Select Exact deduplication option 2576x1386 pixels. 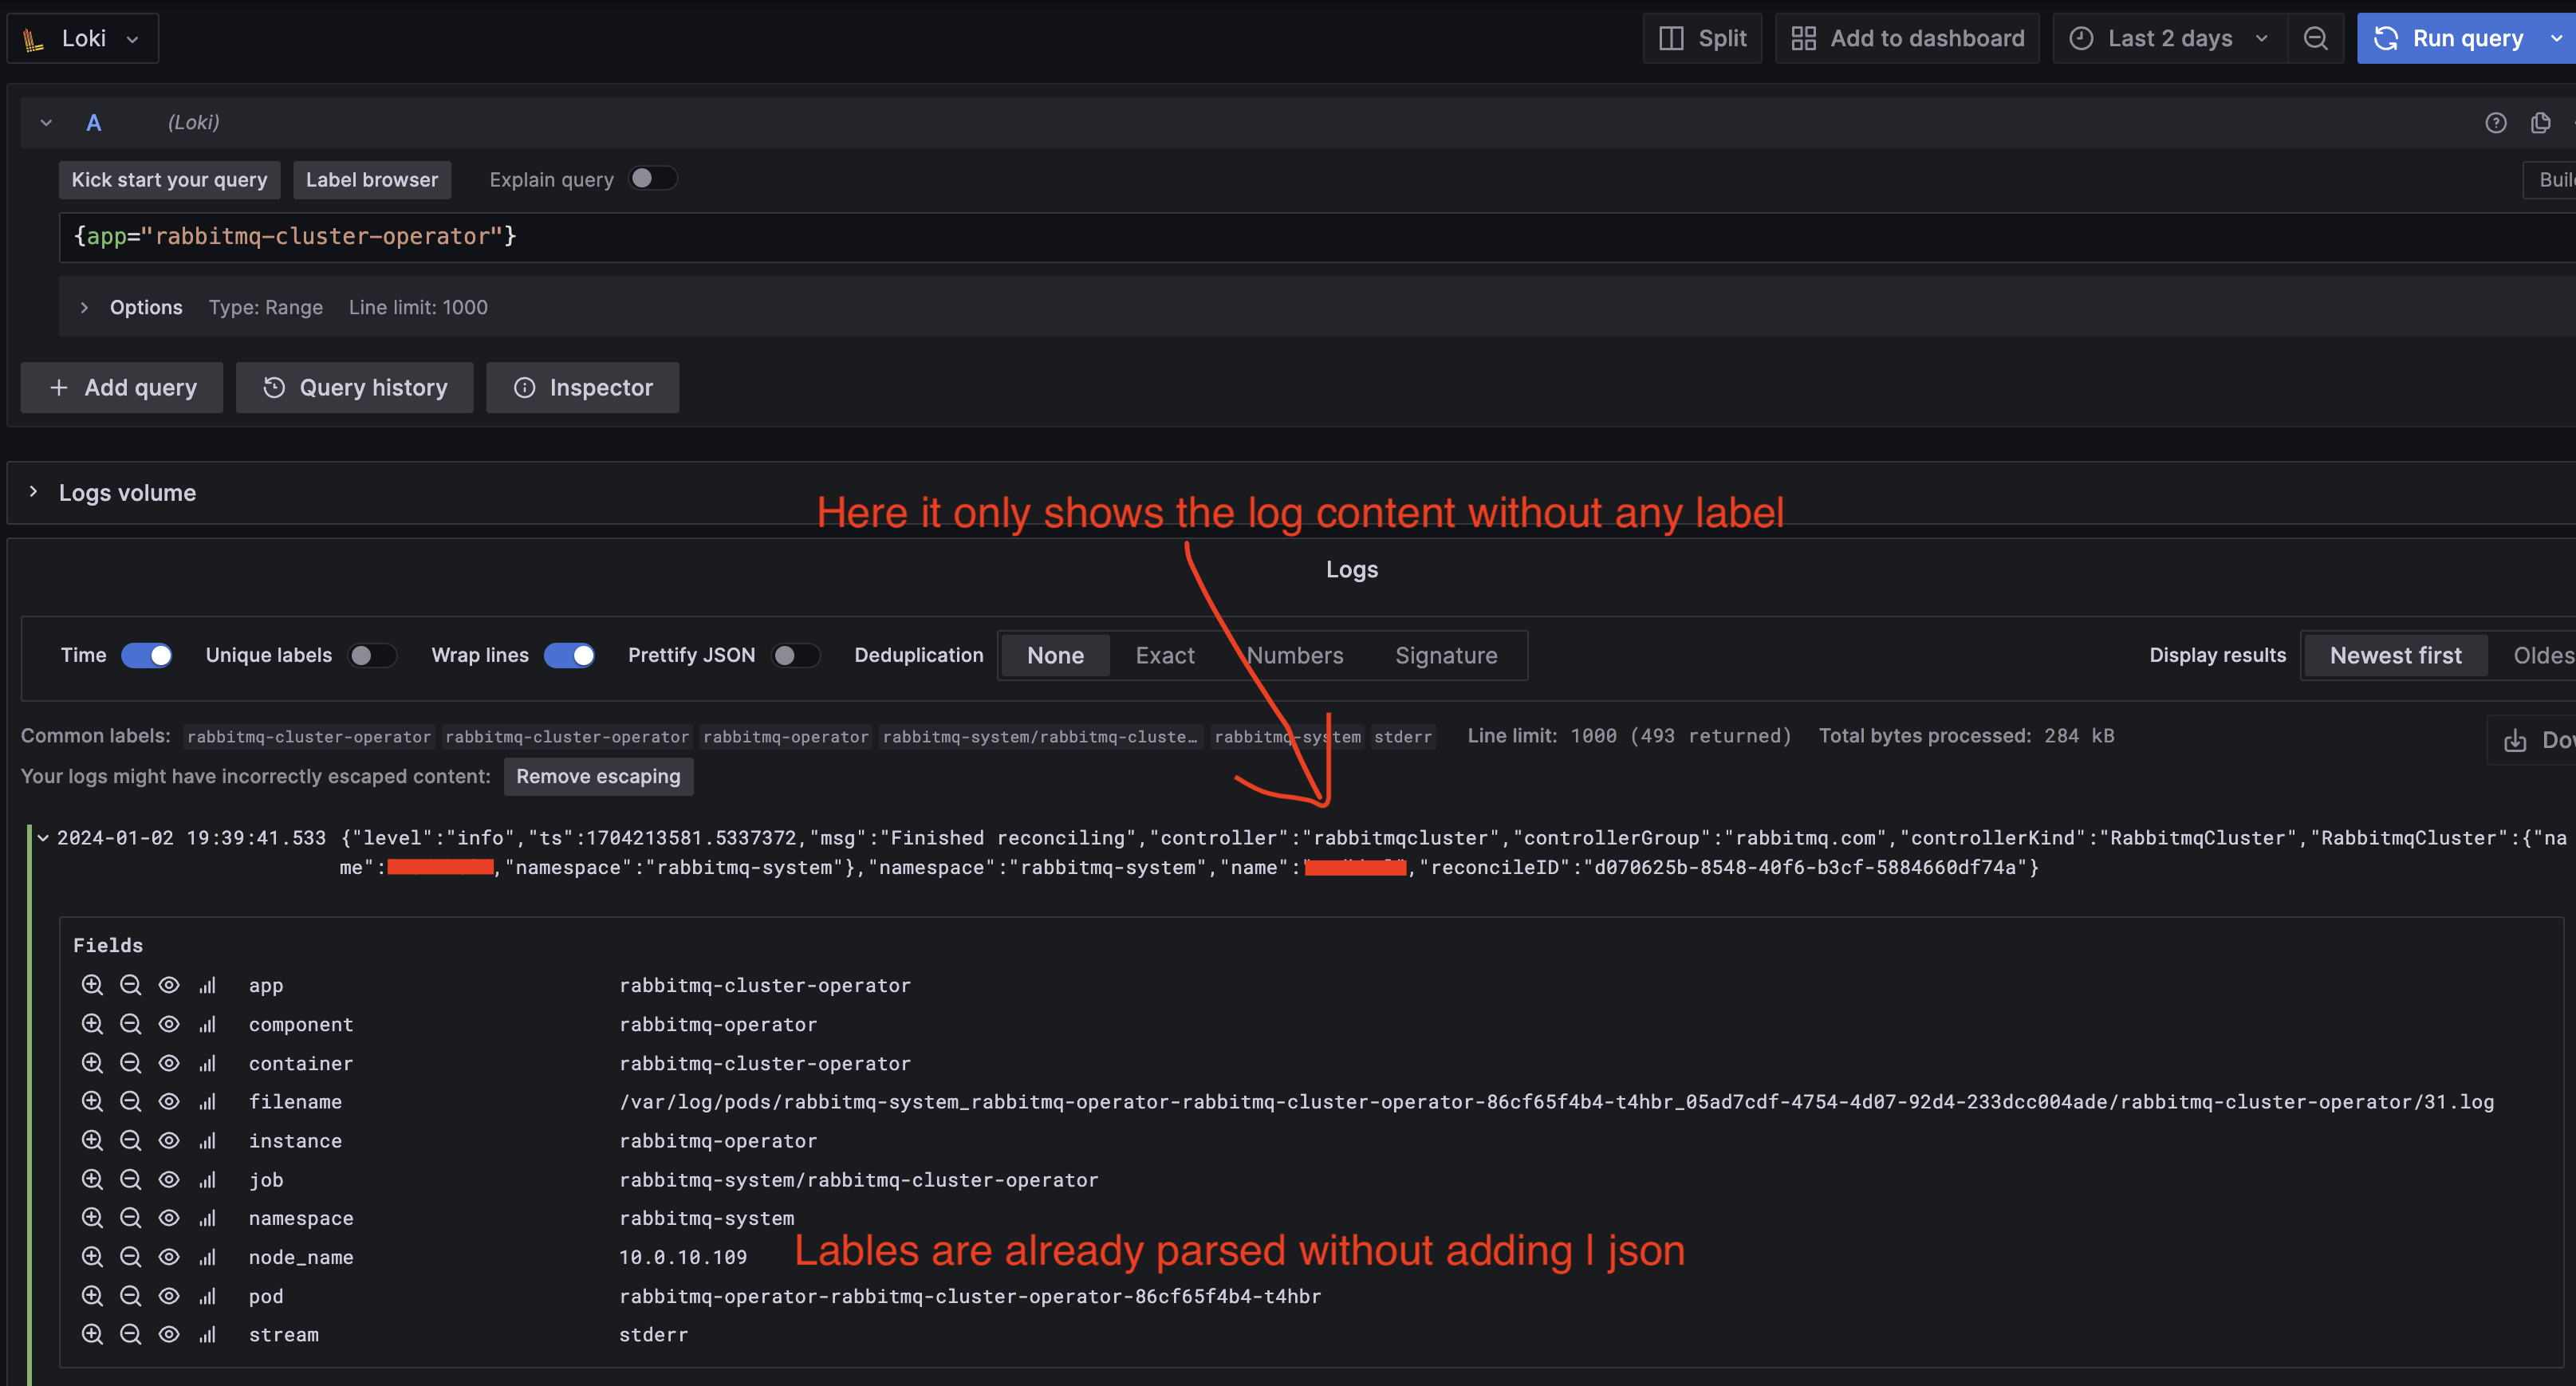tap(1165, 655)
